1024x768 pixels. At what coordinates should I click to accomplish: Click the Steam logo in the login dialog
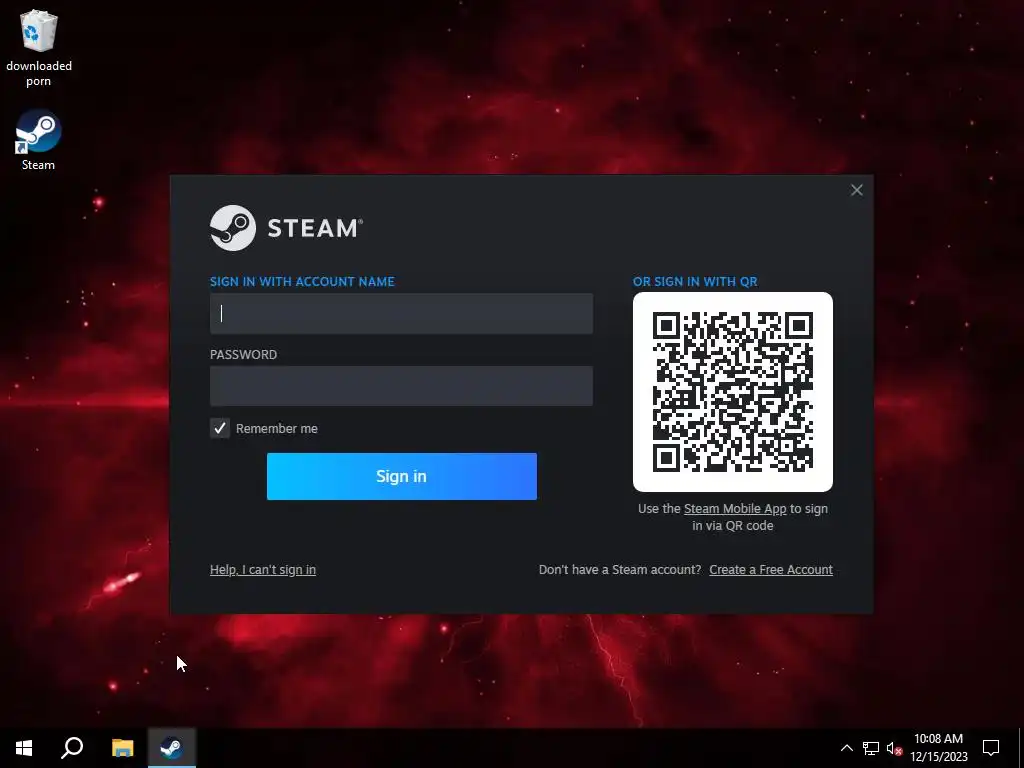pos(286,228)
